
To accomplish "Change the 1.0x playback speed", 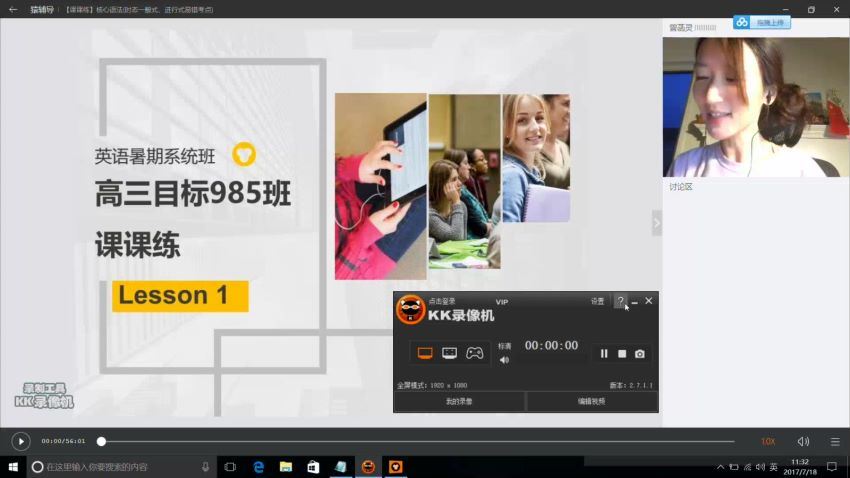I will [x=768, y=442].
